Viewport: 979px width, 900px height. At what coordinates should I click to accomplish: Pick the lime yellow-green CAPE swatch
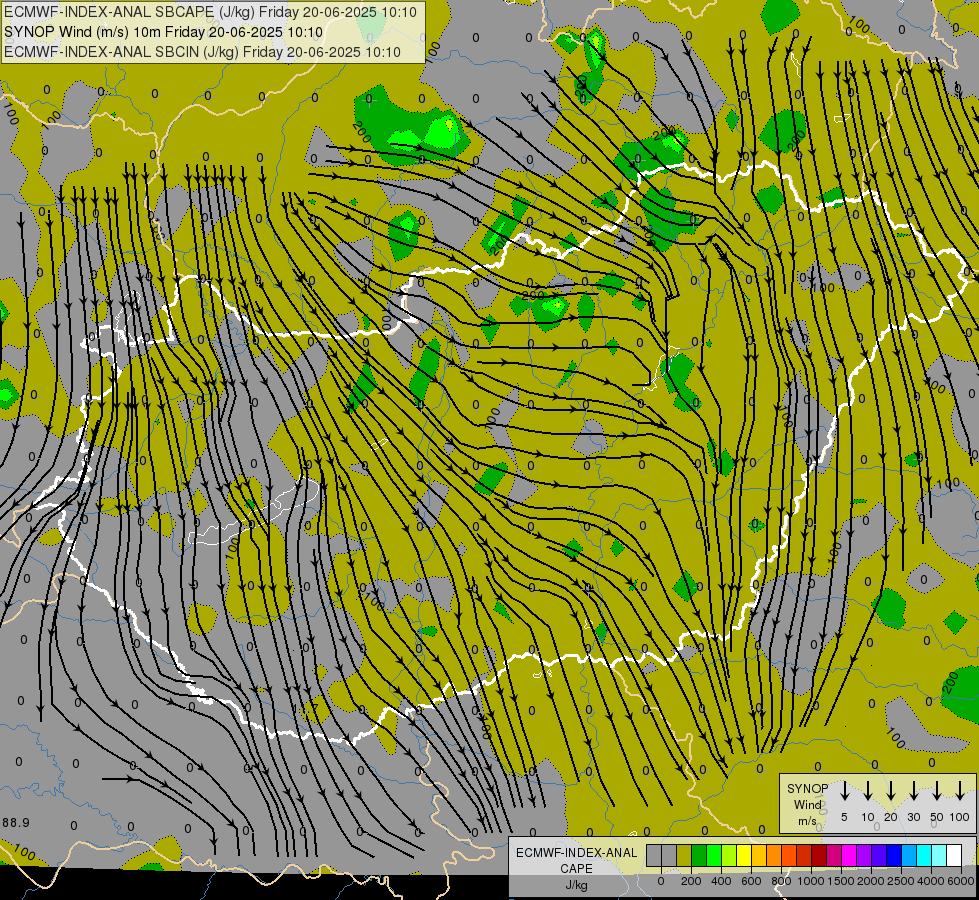coord(729,855)
